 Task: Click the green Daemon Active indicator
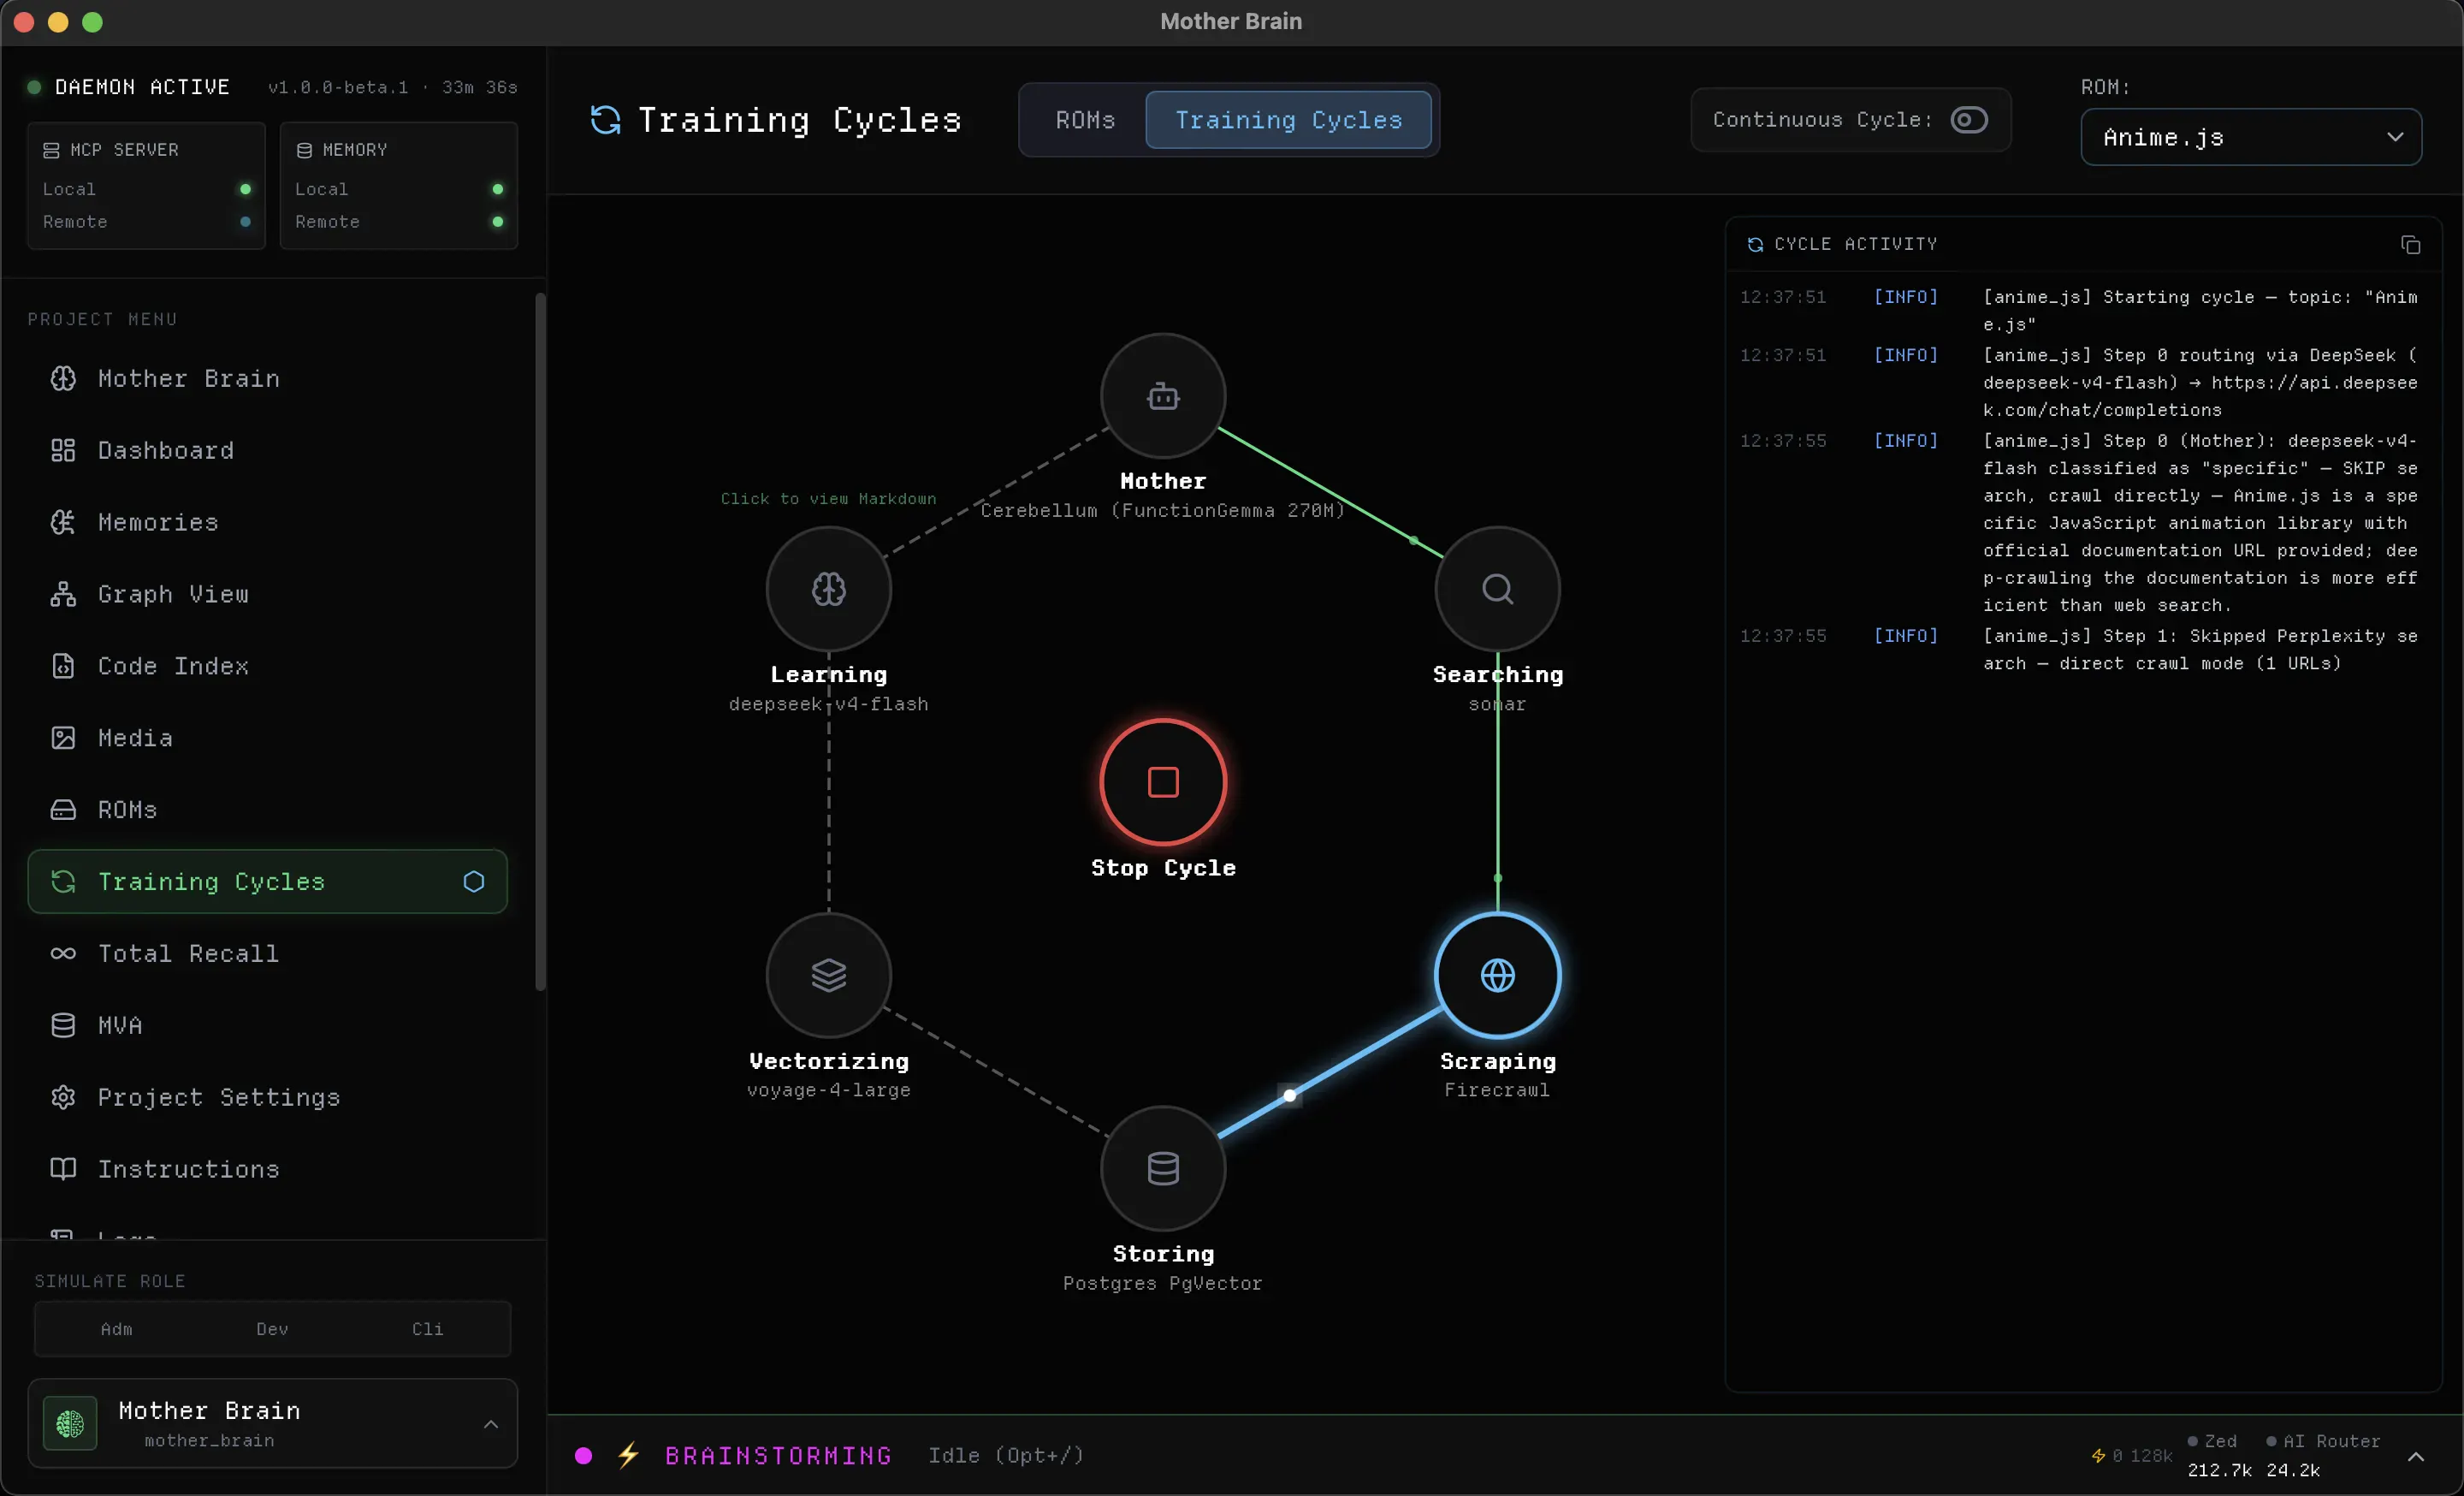point(34,87)
